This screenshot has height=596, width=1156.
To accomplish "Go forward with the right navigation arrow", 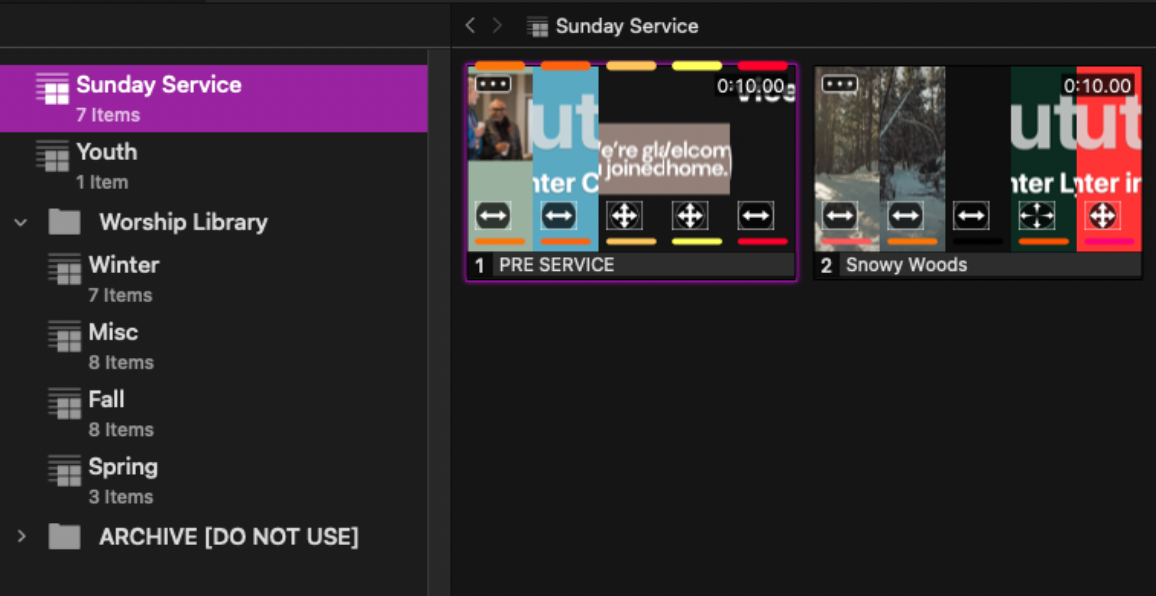I will pyautogui.click(x=497, y=26).
